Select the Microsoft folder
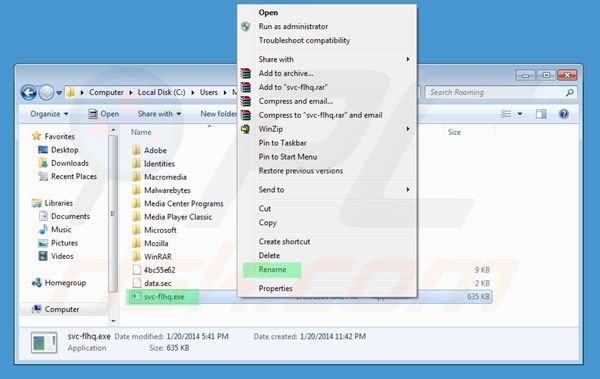This screenshot has width=600, height=379. click(x=154, y=230)
